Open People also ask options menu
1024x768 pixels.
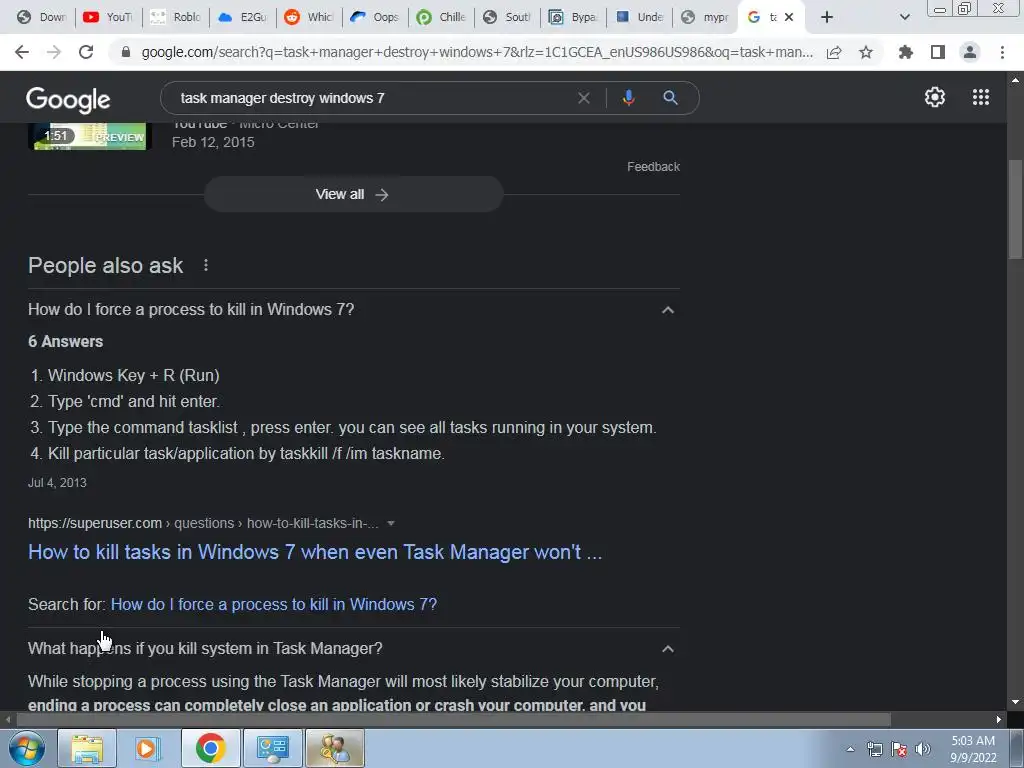(x=206, y=265)
